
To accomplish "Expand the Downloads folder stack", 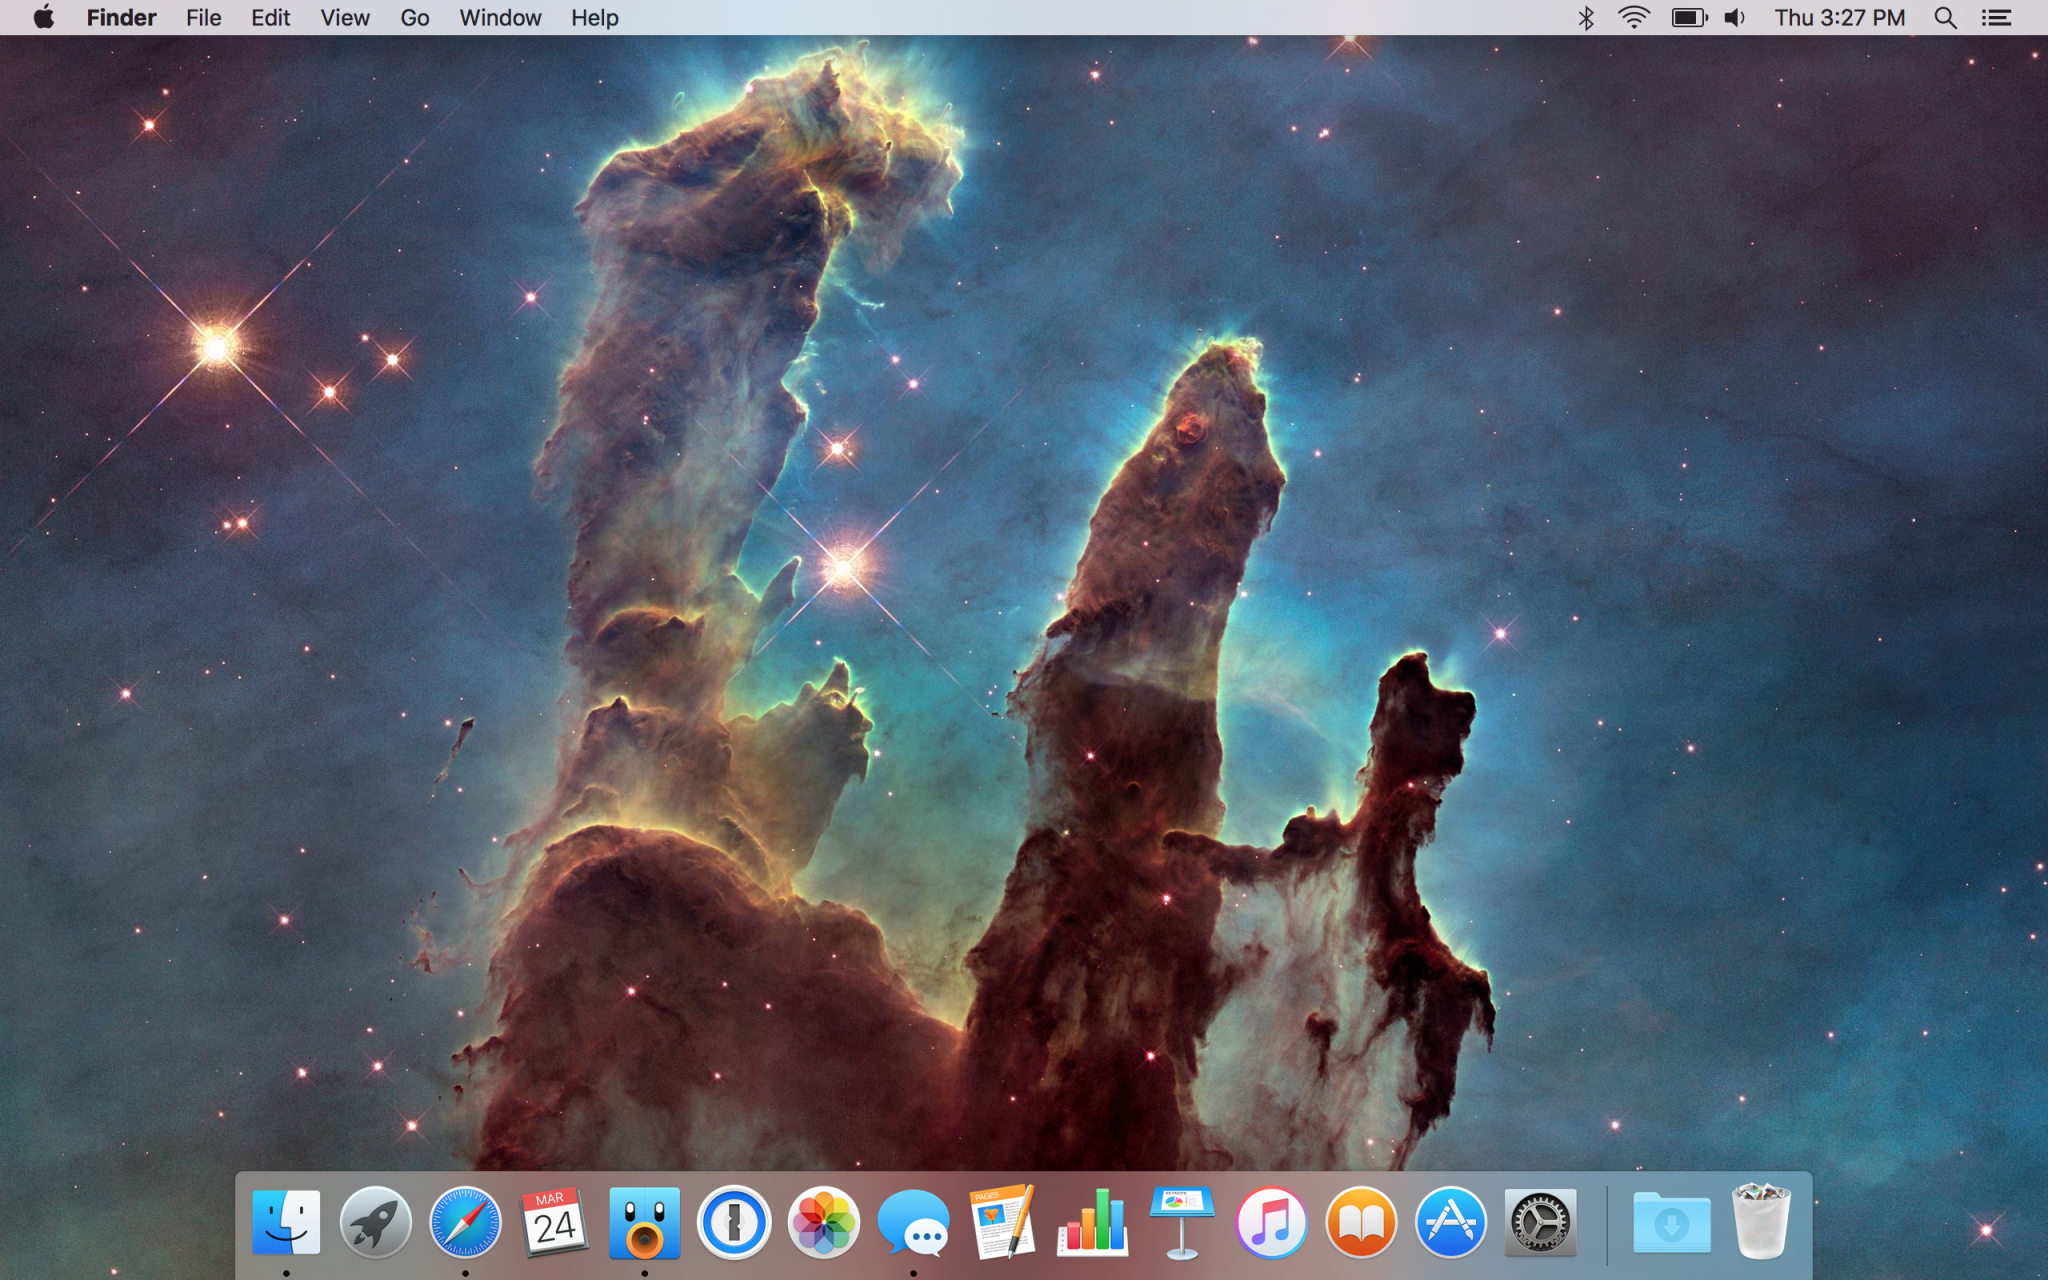I will tap(1671, 1222).
